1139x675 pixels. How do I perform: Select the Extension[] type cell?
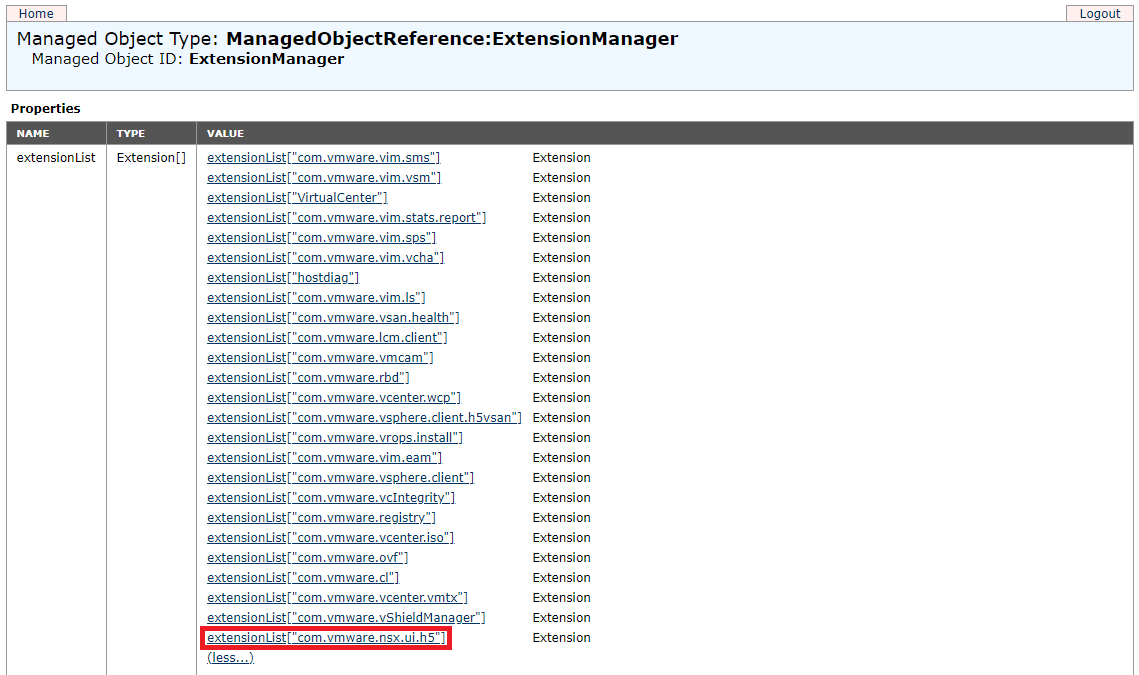click(151, 158)
